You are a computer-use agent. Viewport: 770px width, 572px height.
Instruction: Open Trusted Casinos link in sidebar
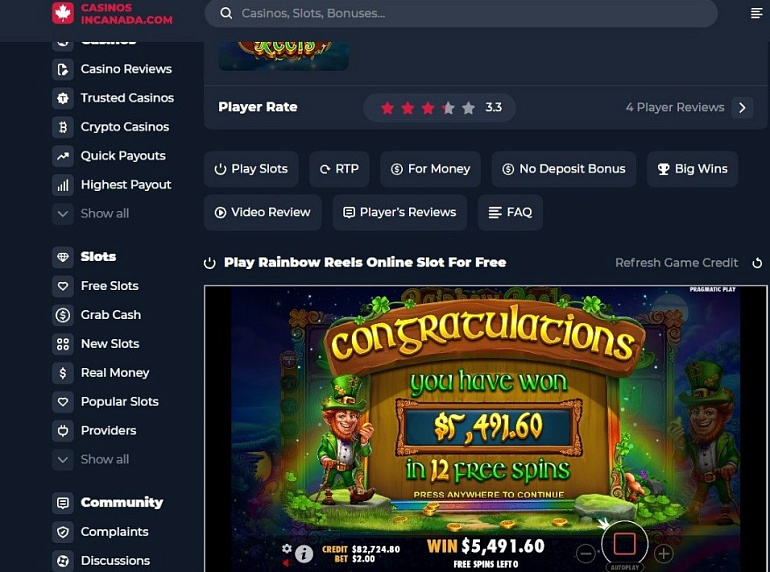tap(113, 98)
